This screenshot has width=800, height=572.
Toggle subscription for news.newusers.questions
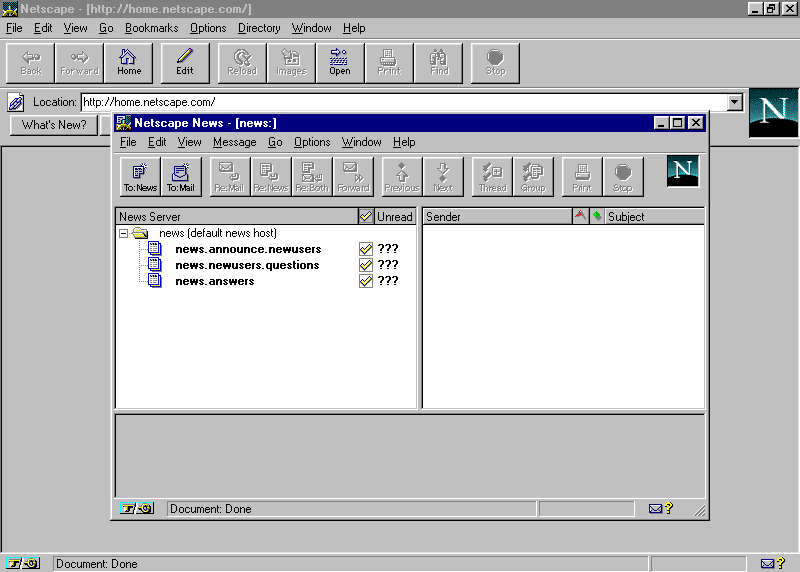[x=366, y=265]
